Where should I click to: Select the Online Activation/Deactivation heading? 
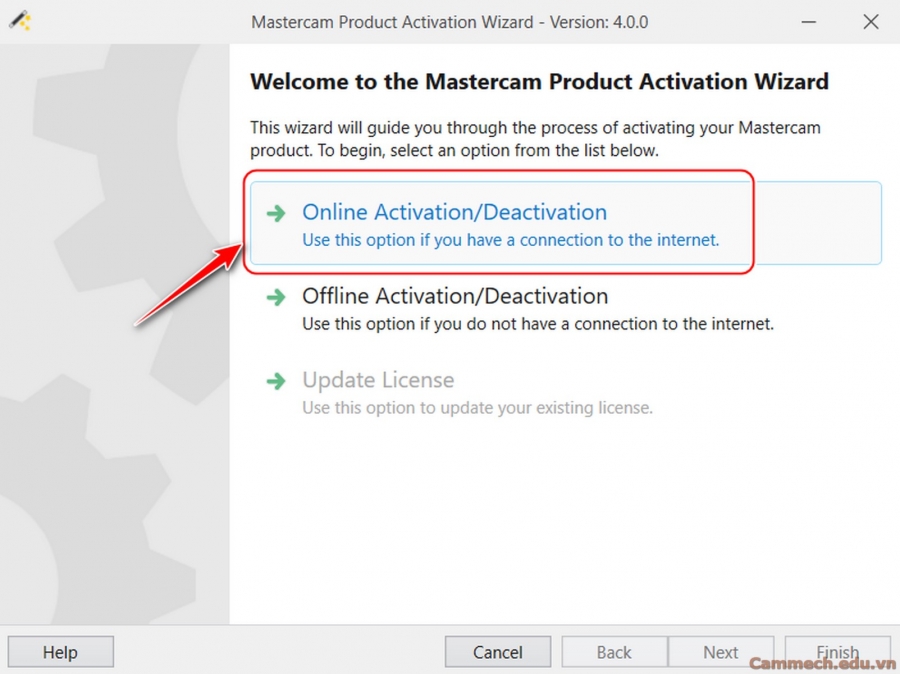[454, 212]
